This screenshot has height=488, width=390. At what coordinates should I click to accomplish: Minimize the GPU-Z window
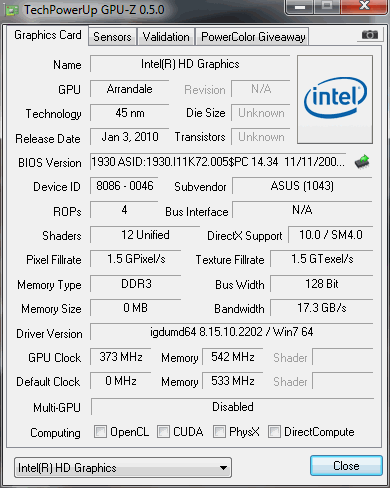[300, 7]
